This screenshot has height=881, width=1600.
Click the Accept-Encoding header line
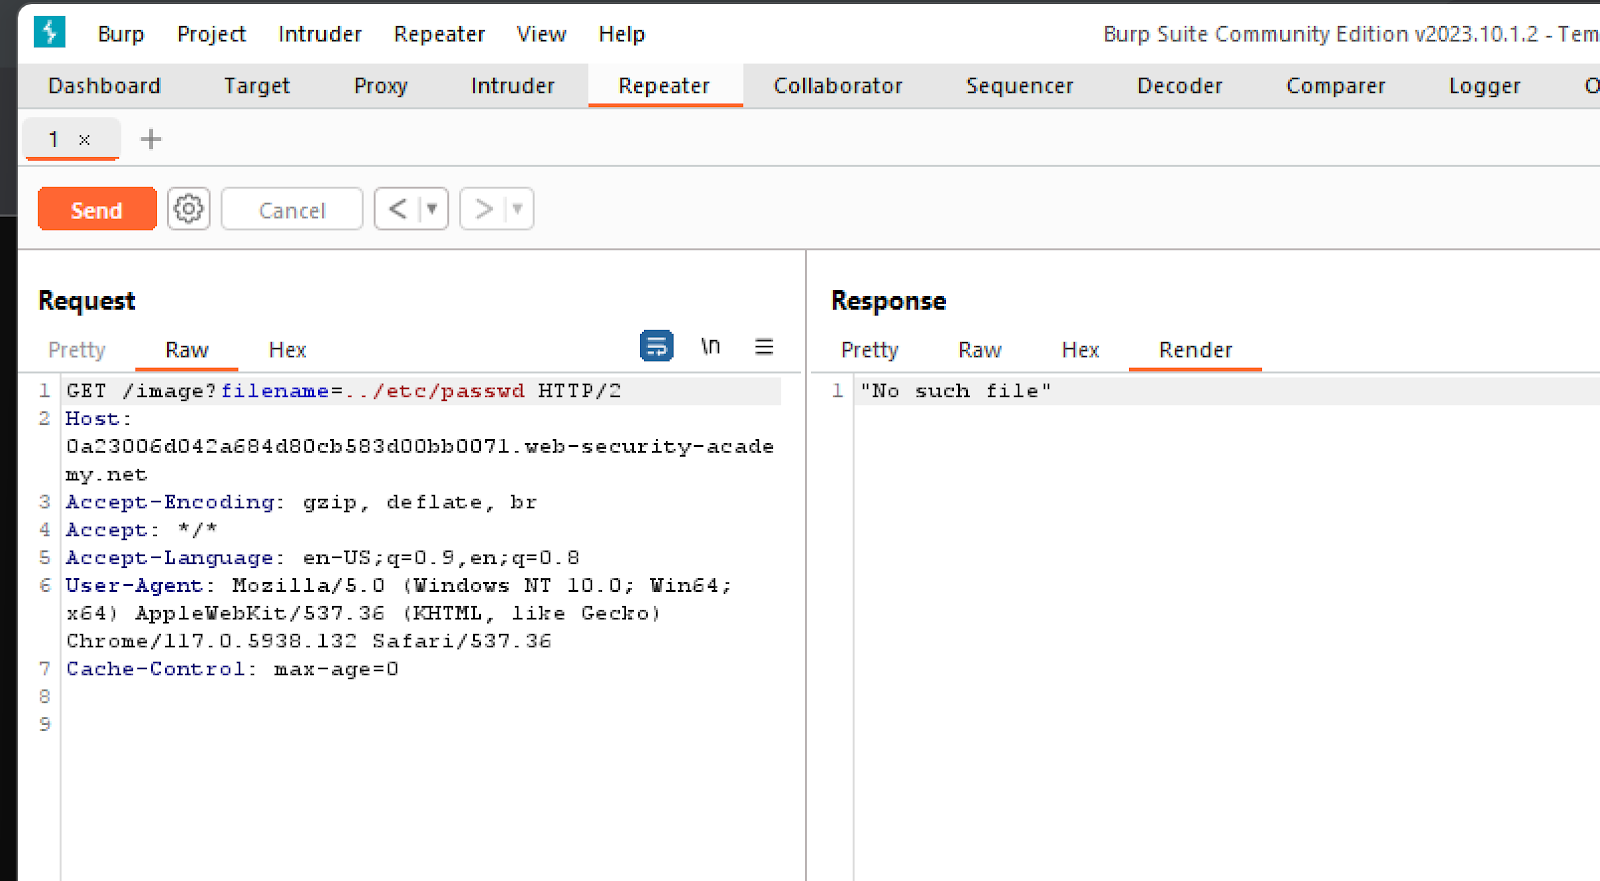[x=302, y=502]
